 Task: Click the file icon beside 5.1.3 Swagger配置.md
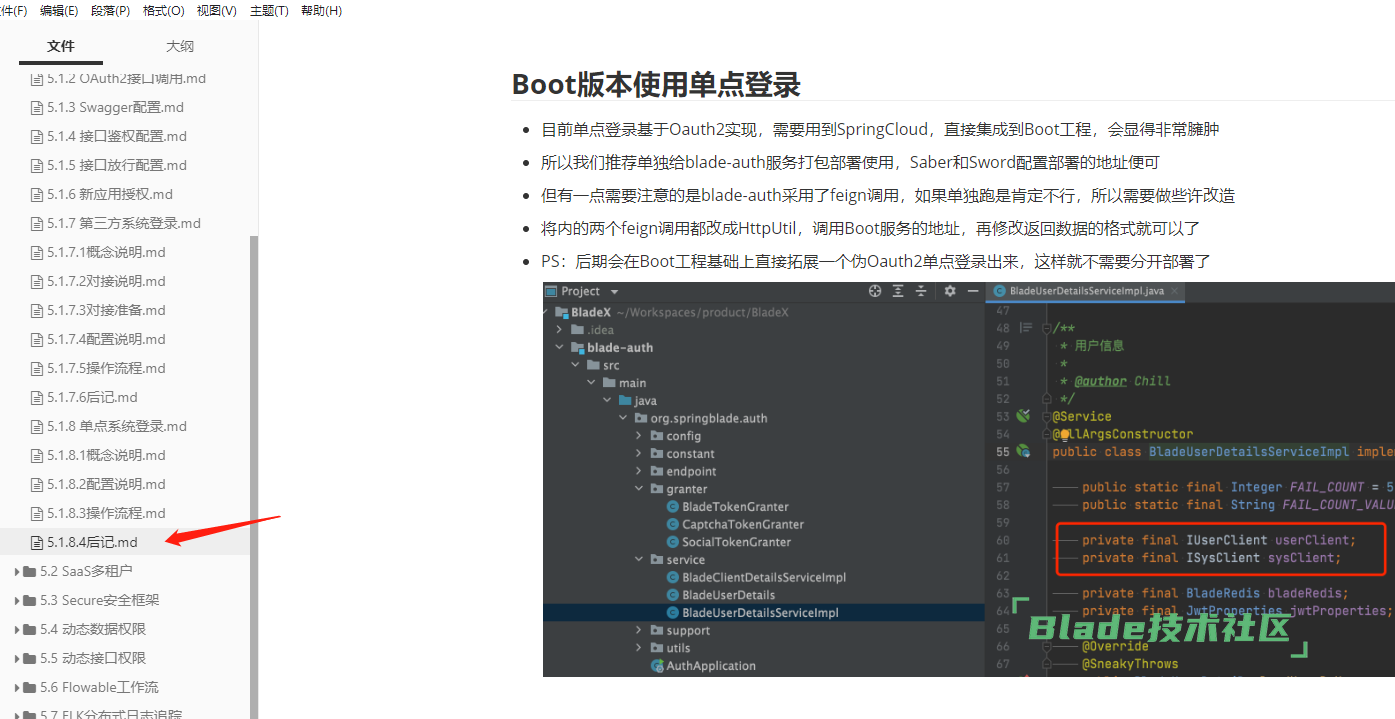coord(36,107)
